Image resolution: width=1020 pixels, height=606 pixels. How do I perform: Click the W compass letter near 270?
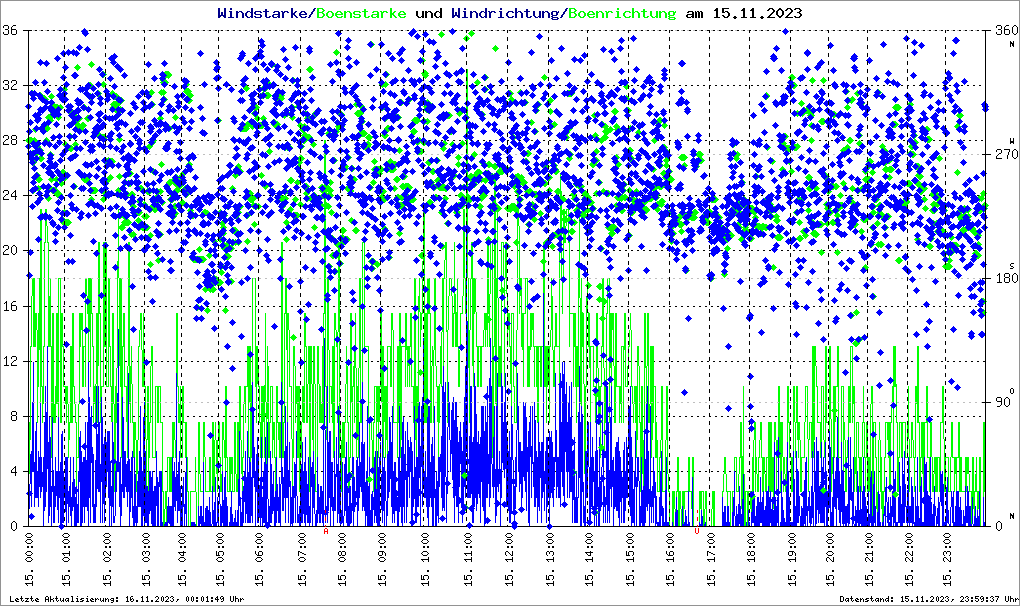pyautogui.click(x=1012, y=141)
